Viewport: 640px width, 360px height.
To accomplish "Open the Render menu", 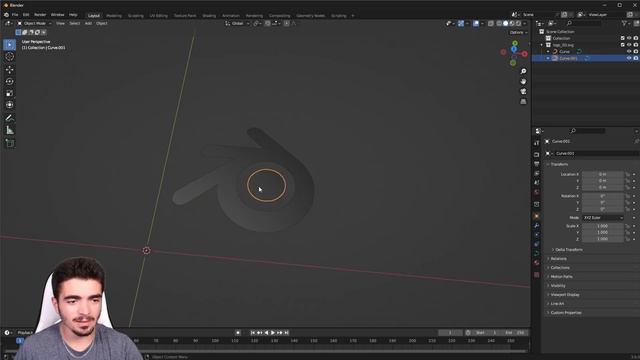I will [x=40, y=15].
